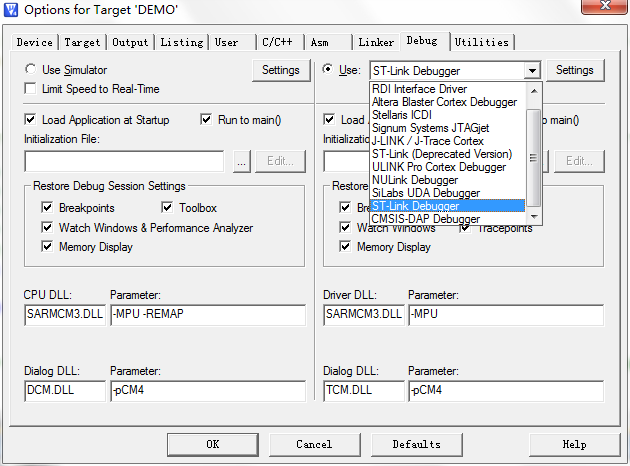Click the debugger list scrollbar thumb
The height and width of the screenshot is (466, 630).
[x=534, y=157]
